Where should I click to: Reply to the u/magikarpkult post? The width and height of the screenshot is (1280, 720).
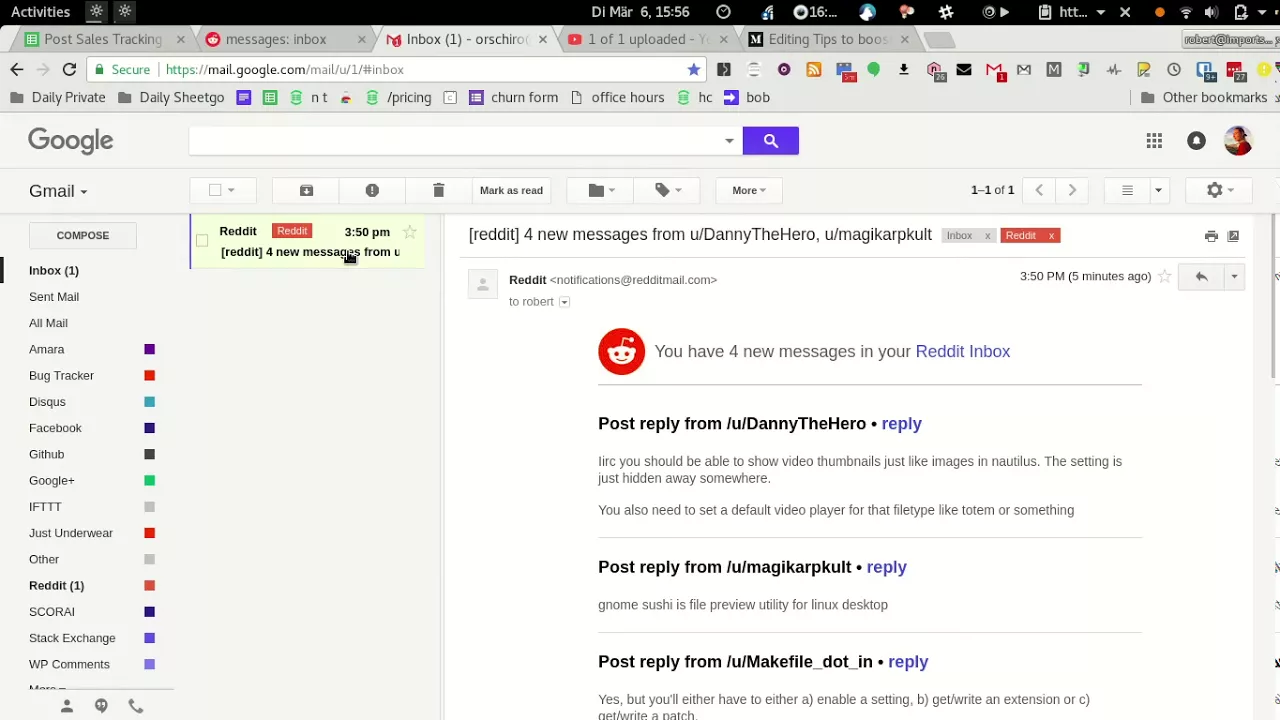click(886, 567)
